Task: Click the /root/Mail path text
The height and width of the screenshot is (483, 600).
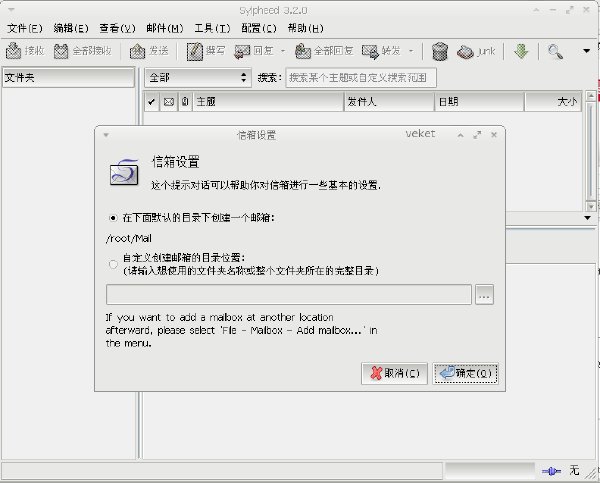Action: click(129, 238)
